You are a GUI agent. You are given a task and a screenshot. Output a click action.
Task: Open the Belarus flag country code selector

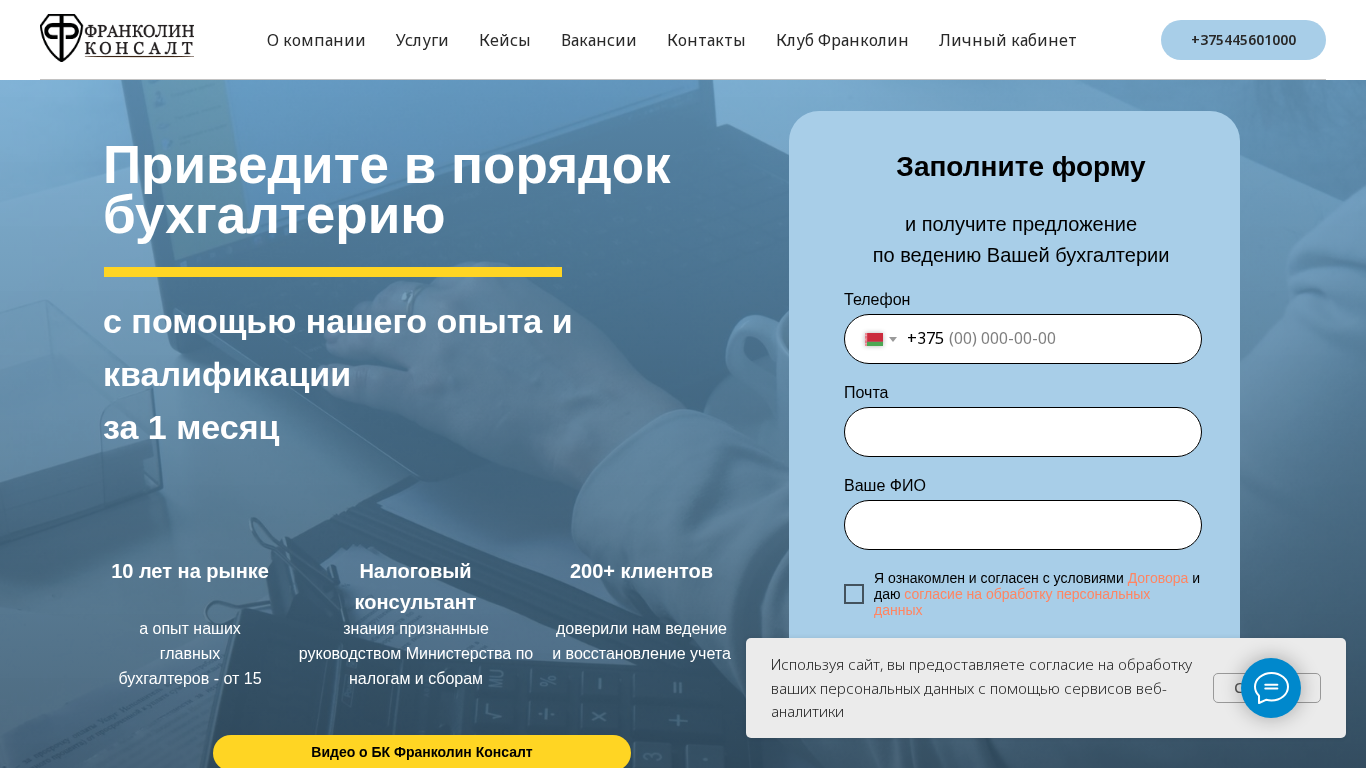tap(880, 339)
